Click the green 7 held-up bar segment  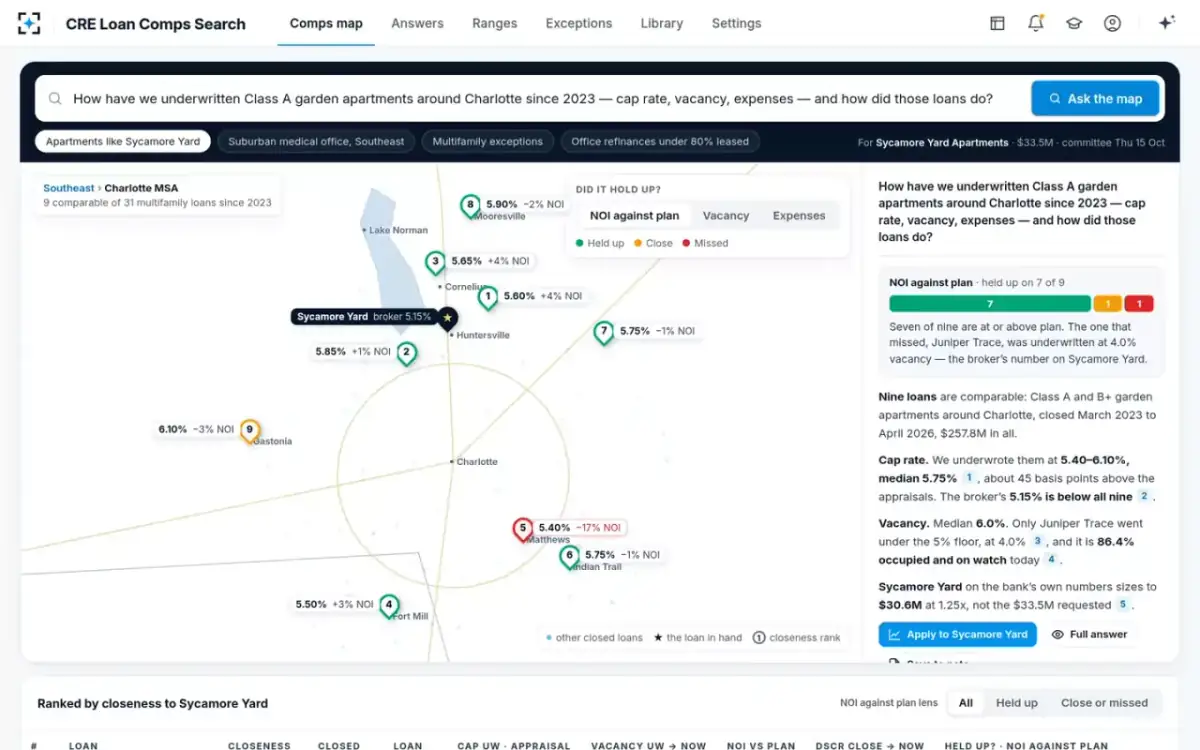[990, 304]
